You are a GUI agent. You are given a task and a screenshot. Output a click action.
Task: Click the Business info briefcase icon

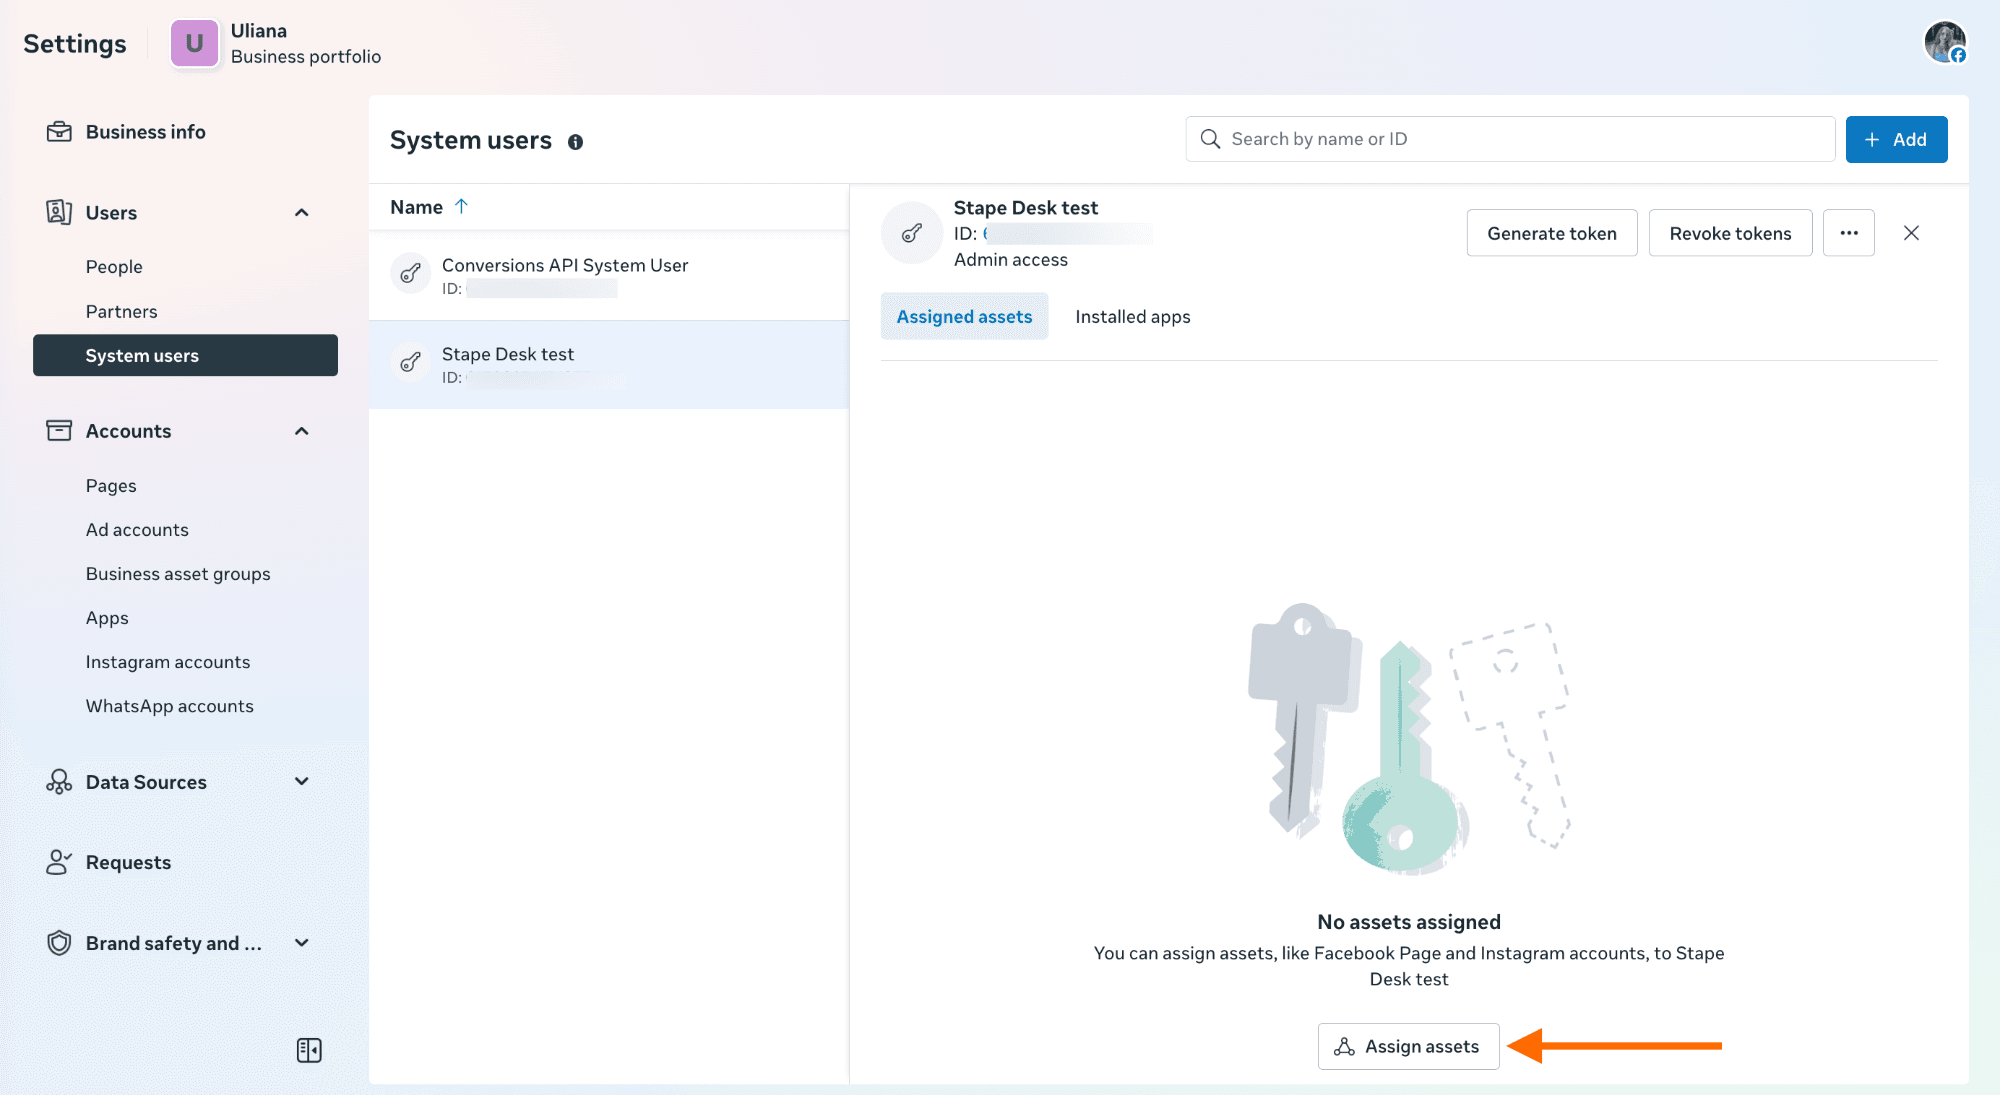pyautogui.click(x=59, y=131)
